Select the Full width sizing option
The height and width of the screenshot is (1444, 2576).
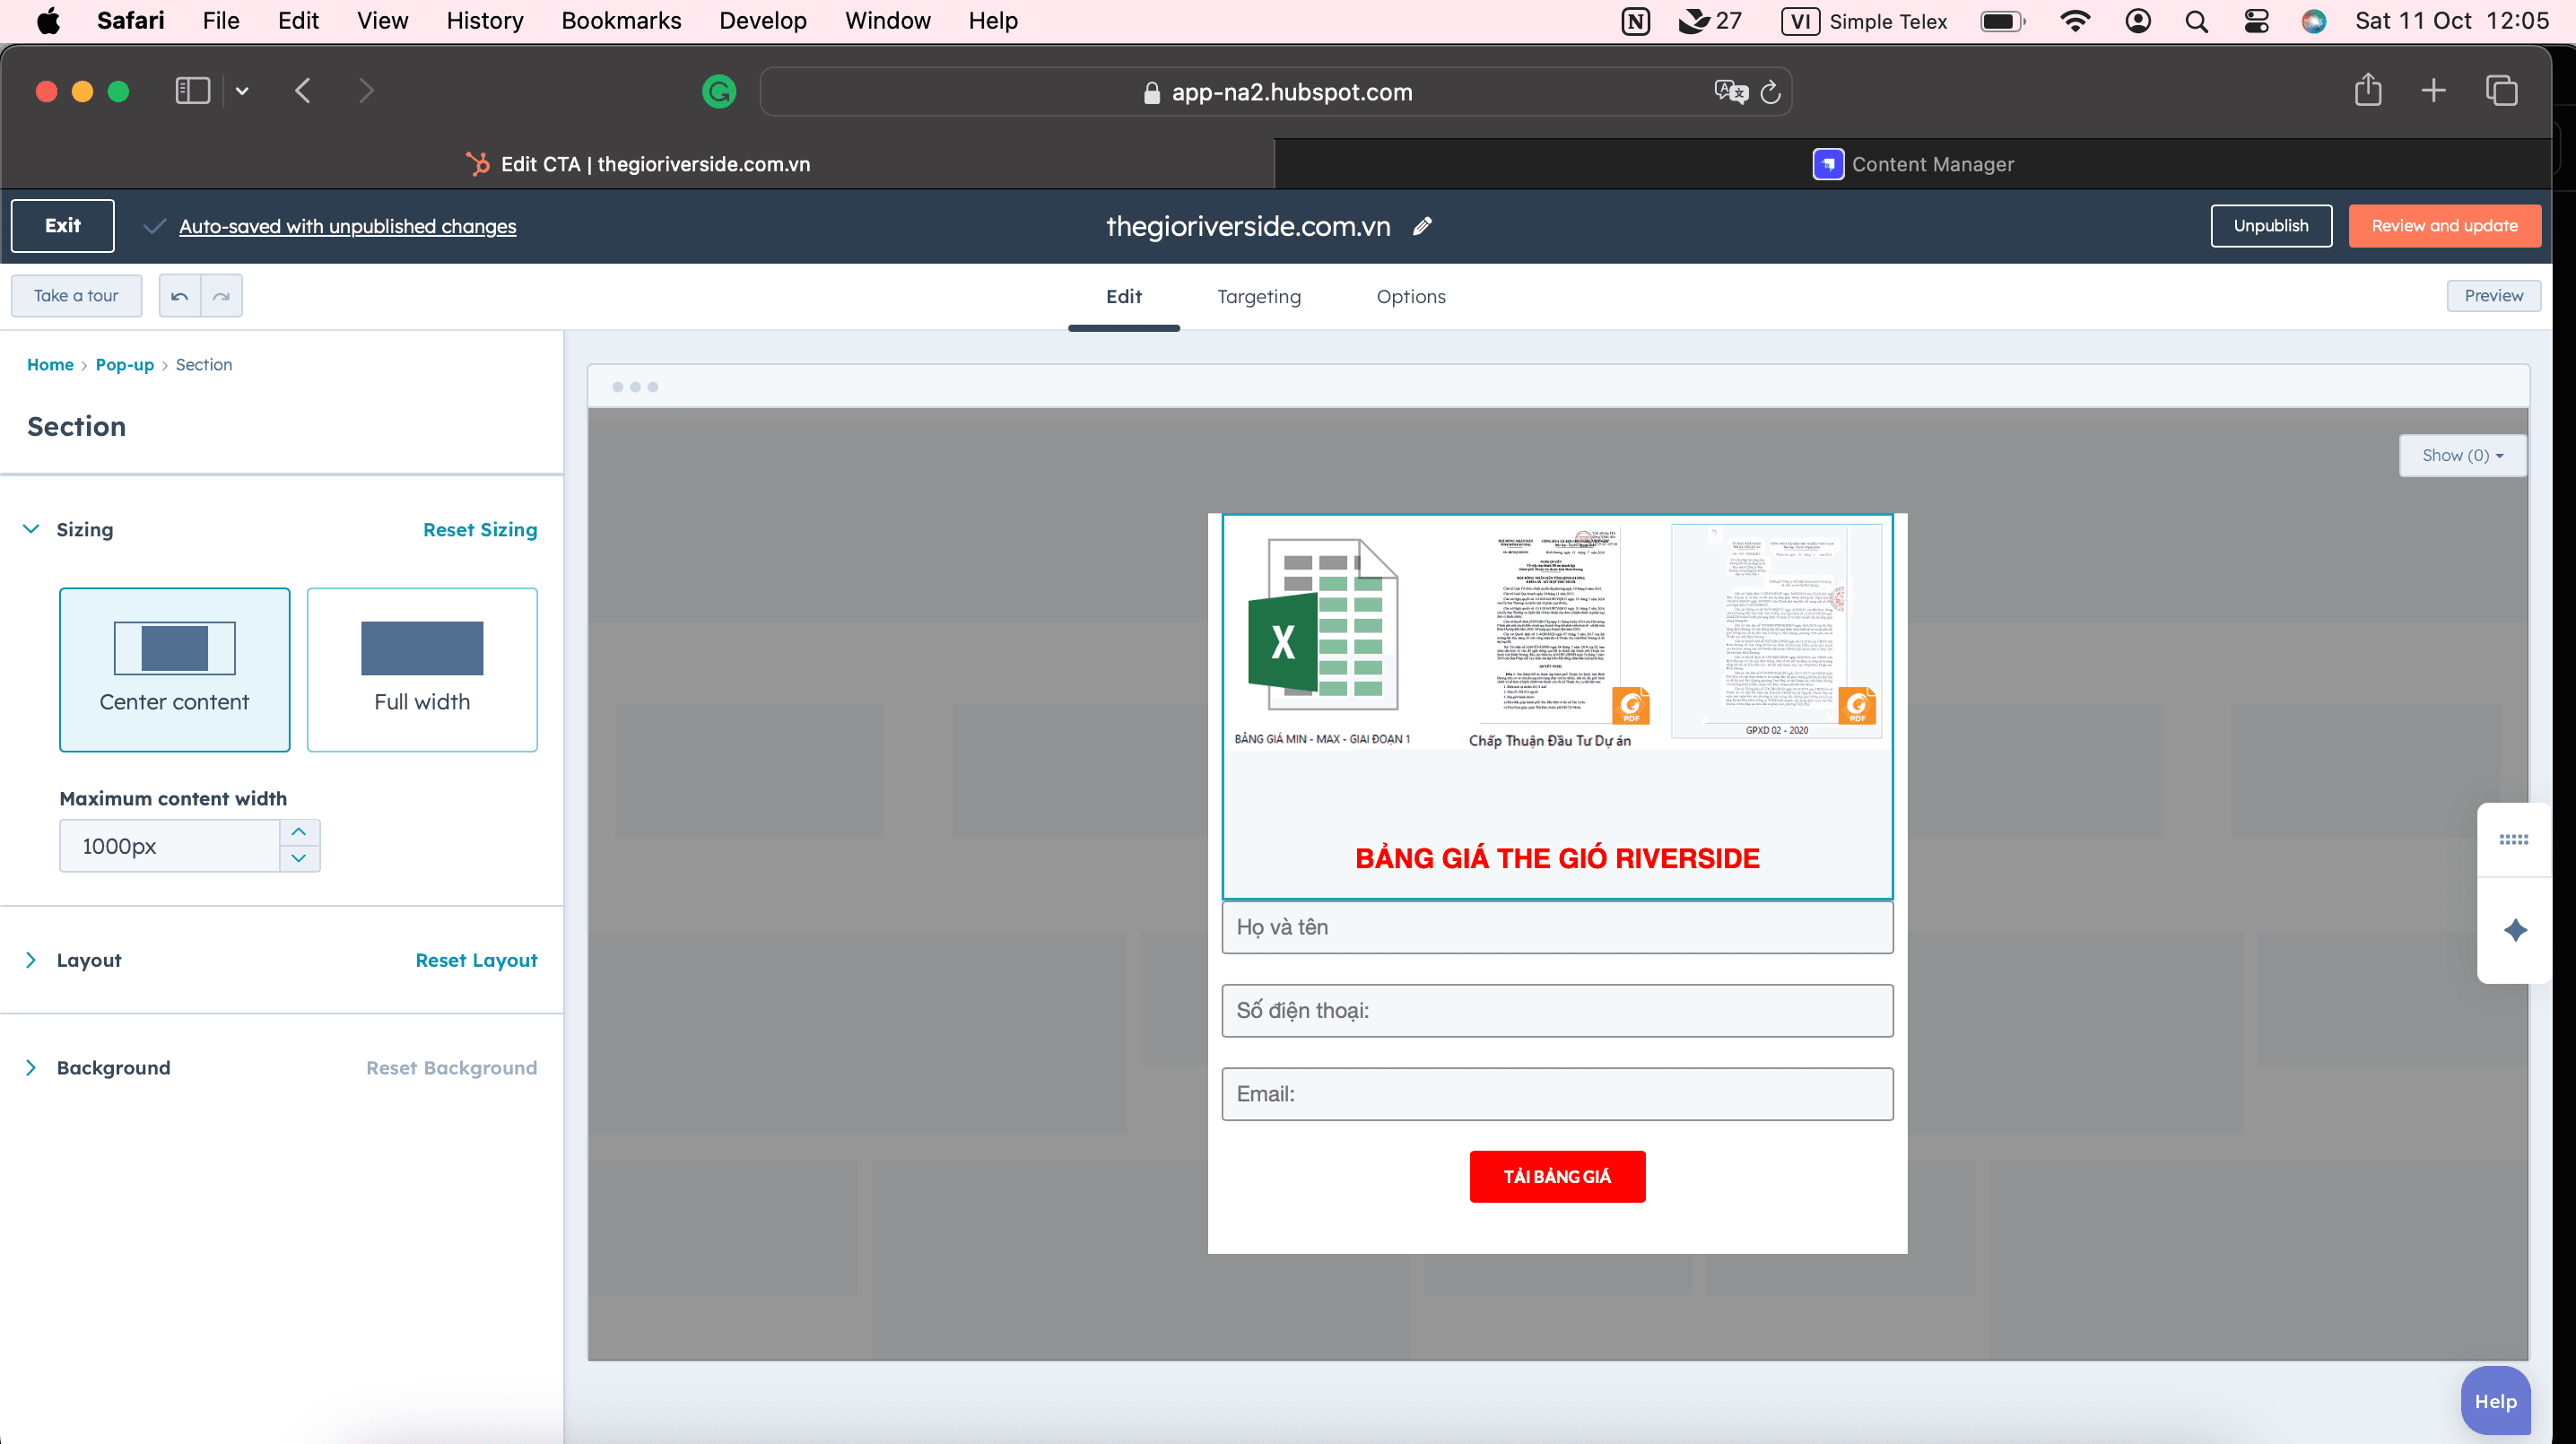[422, 669]
